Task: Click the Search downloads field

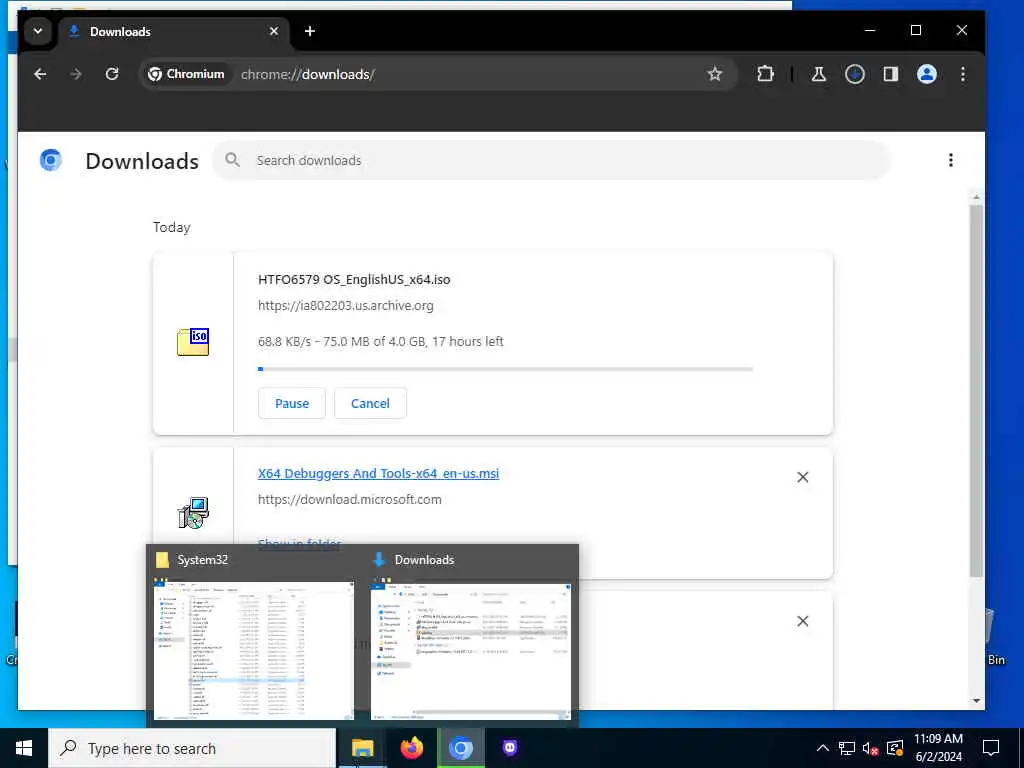Action: click(x=552, y=161)
